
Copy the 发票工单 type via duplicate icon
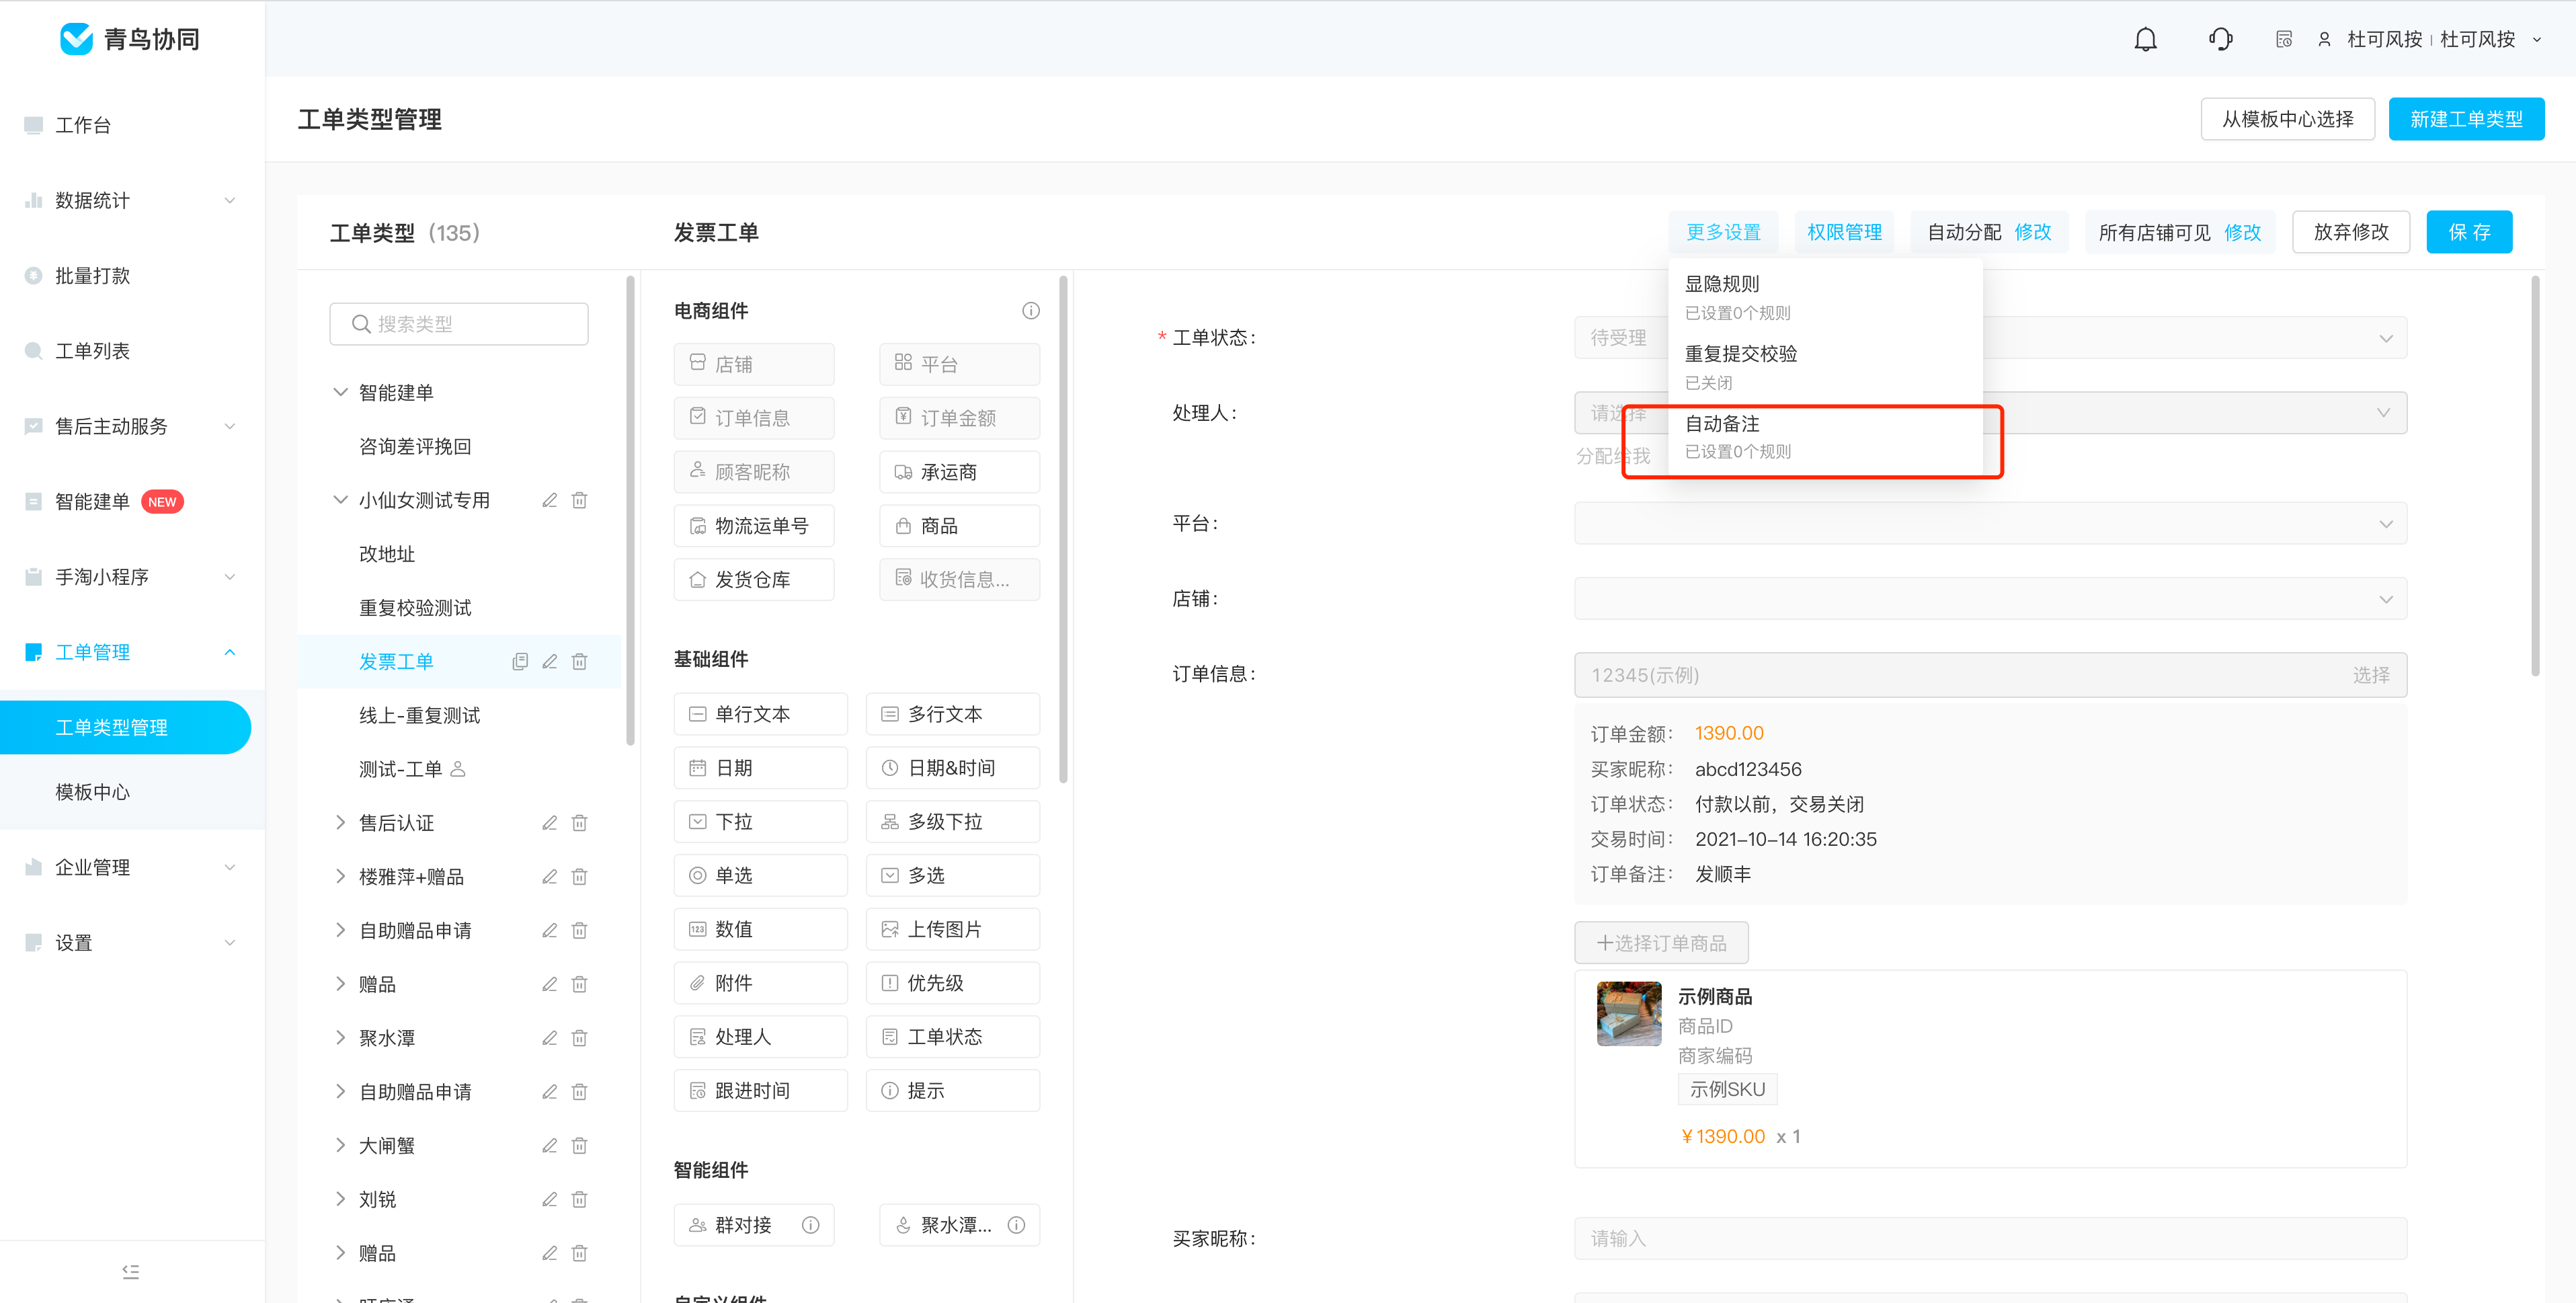tap(520, 661)
